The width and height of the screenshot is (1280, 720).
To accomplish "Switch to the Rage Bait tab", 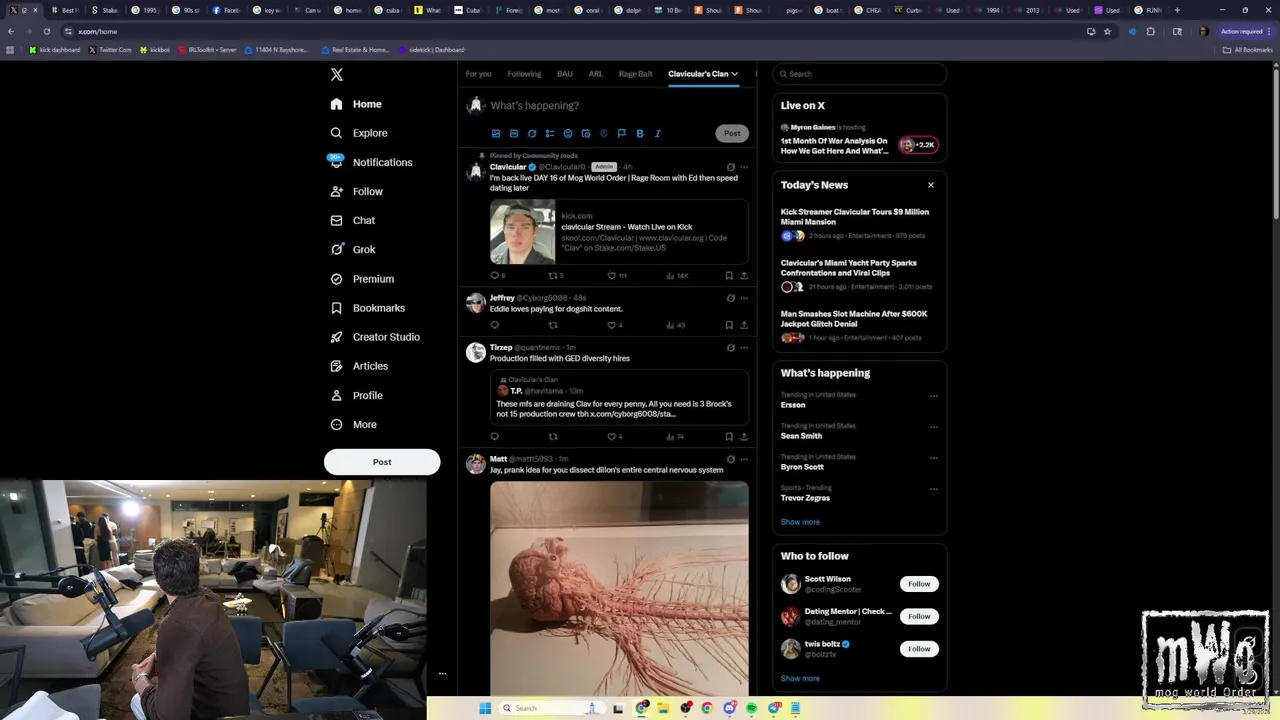I will pos(636,74).
